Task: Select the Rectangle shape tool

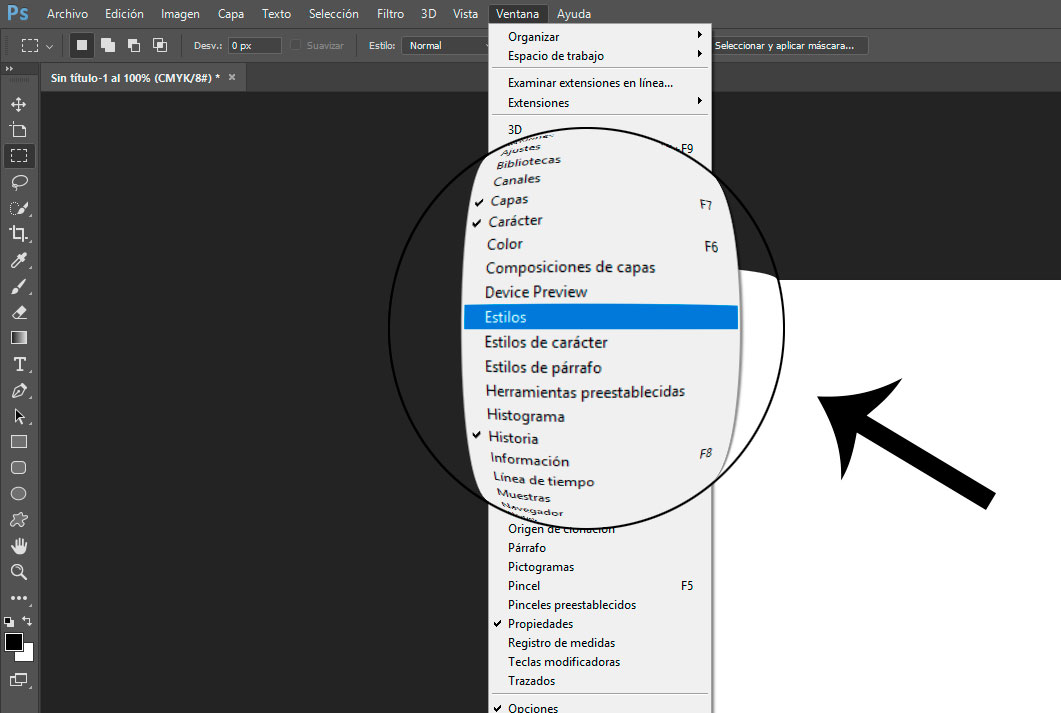Action: tap(19, 442)
